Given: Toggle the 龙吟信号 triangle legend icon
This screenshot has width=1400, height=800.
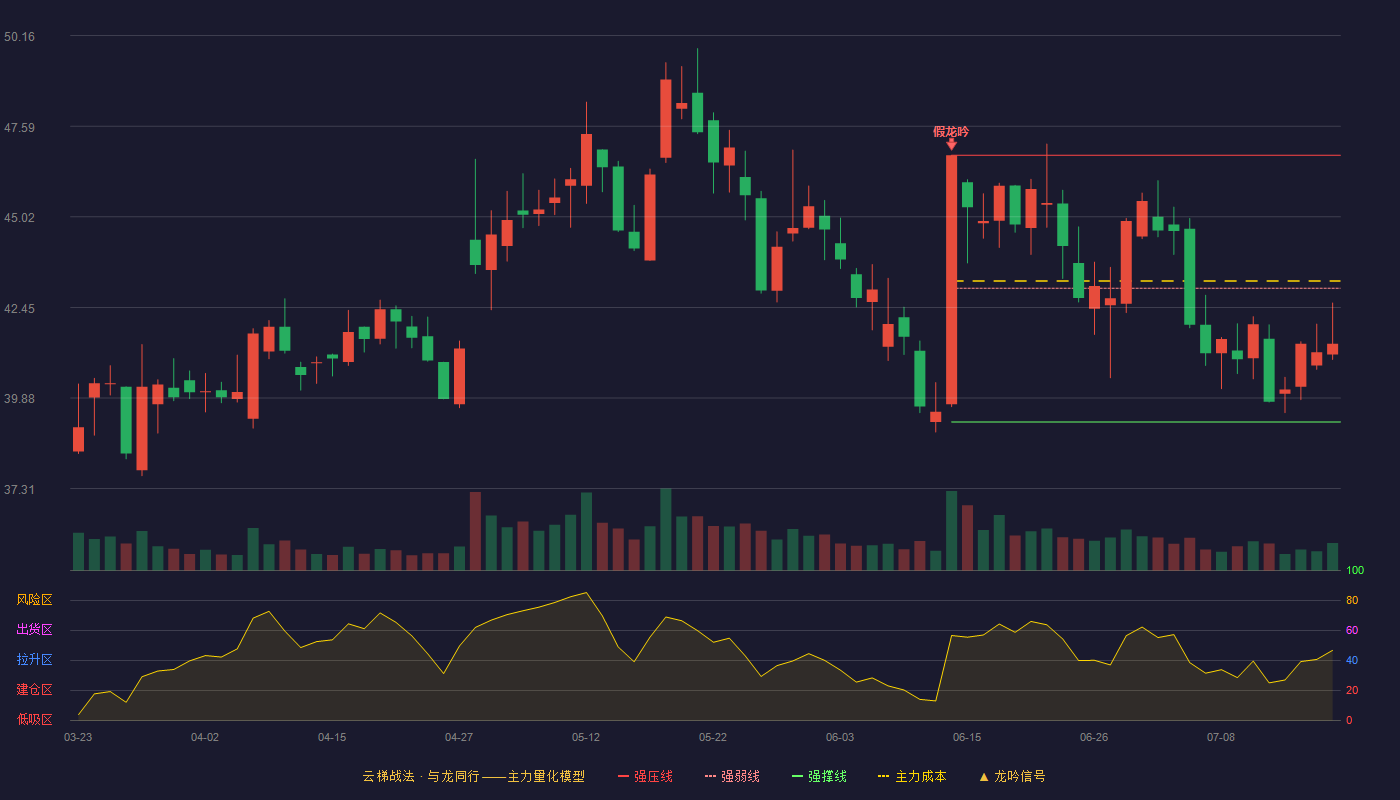Looking at the screenshot, I should pos(984,776).
